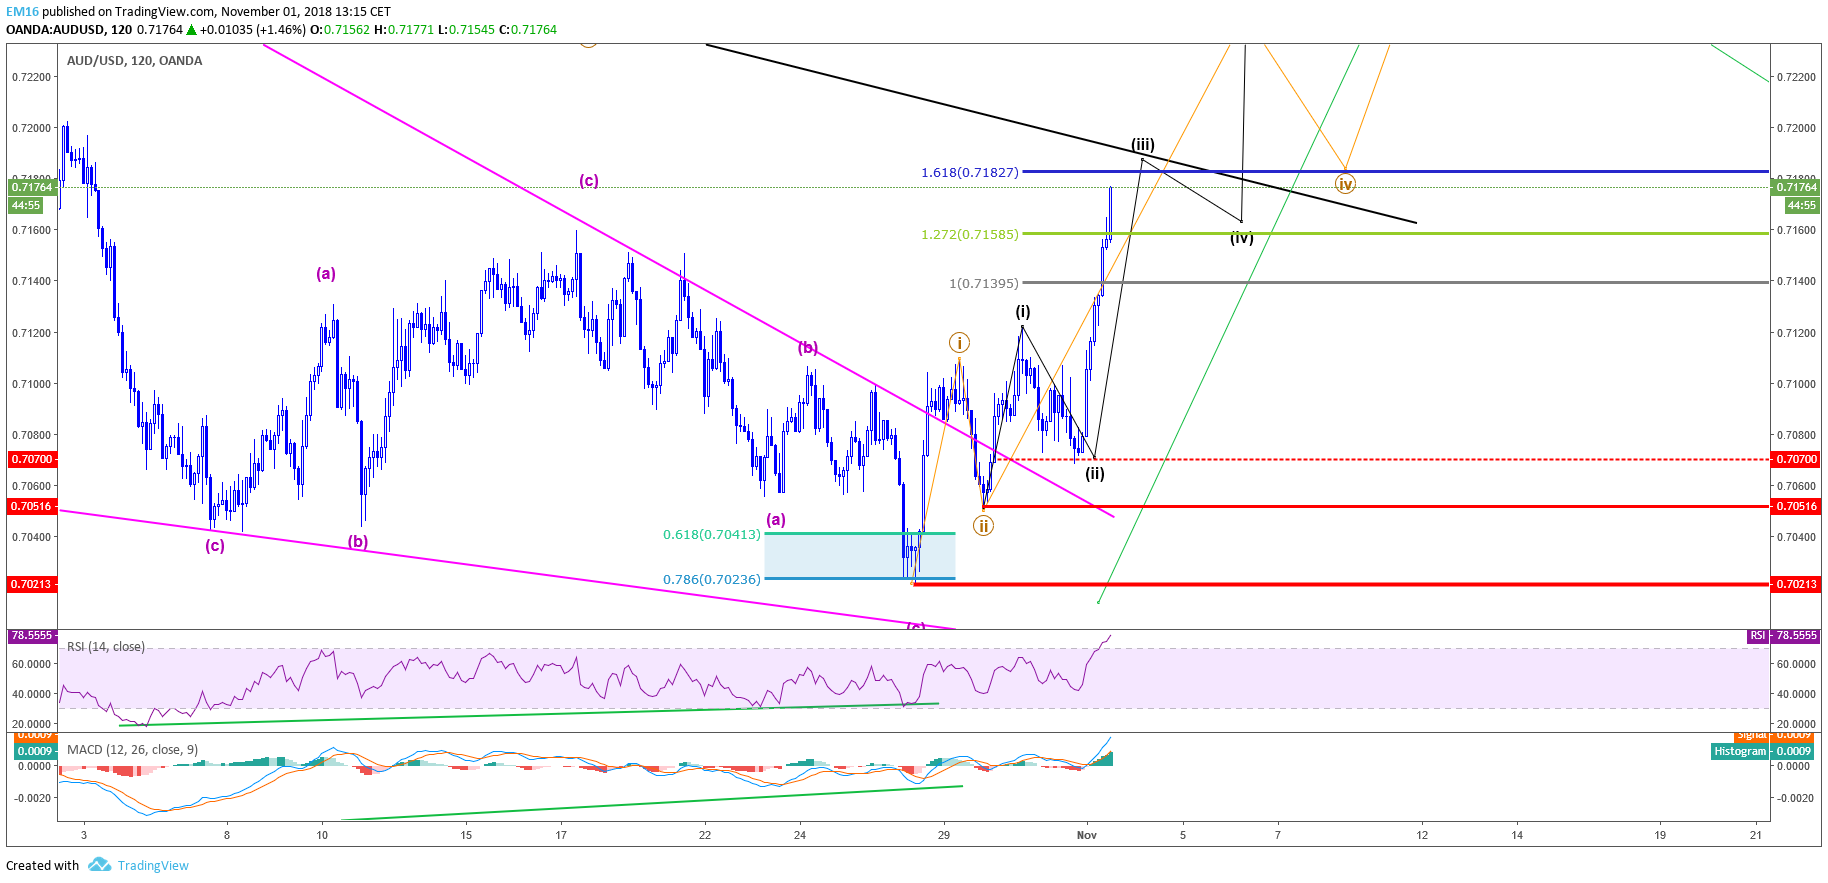Select the 1(0.71395) Fibonacci label
The height and width of the screenshot is (883, 1828).
(x=984, y=283)
